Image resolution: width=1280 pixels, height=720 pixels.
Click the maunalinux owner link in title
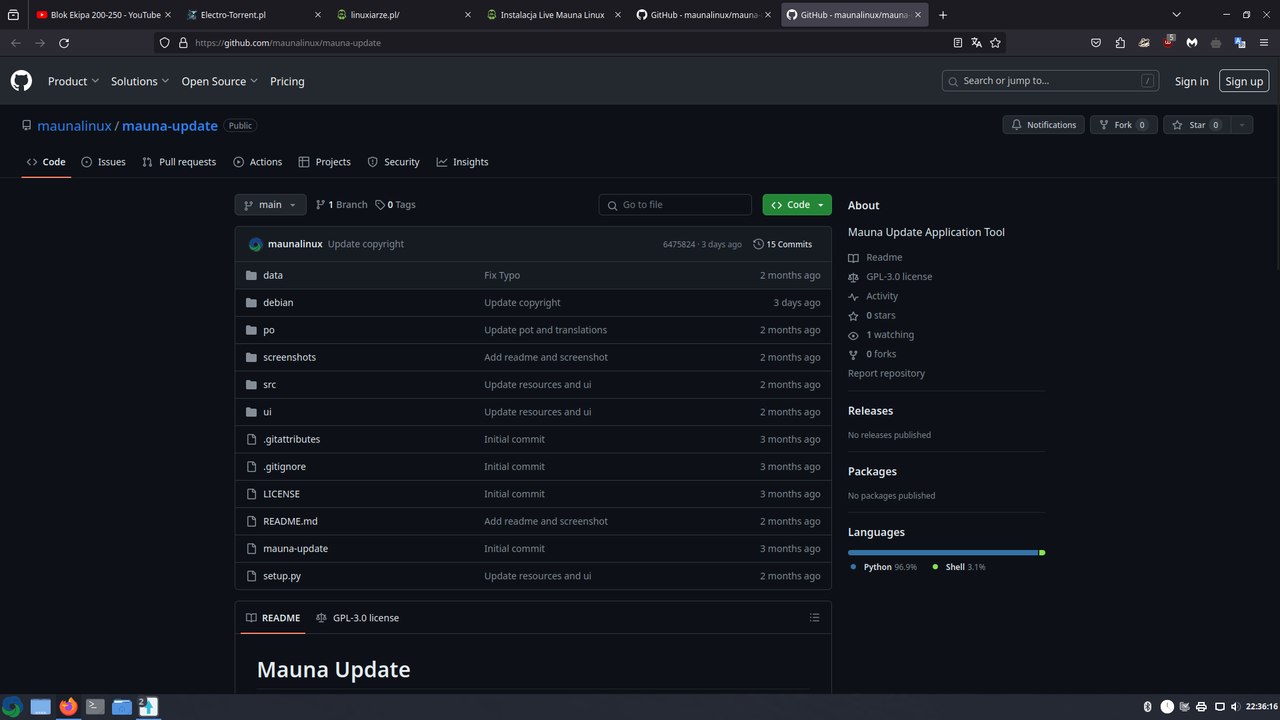tap(74, 126)
